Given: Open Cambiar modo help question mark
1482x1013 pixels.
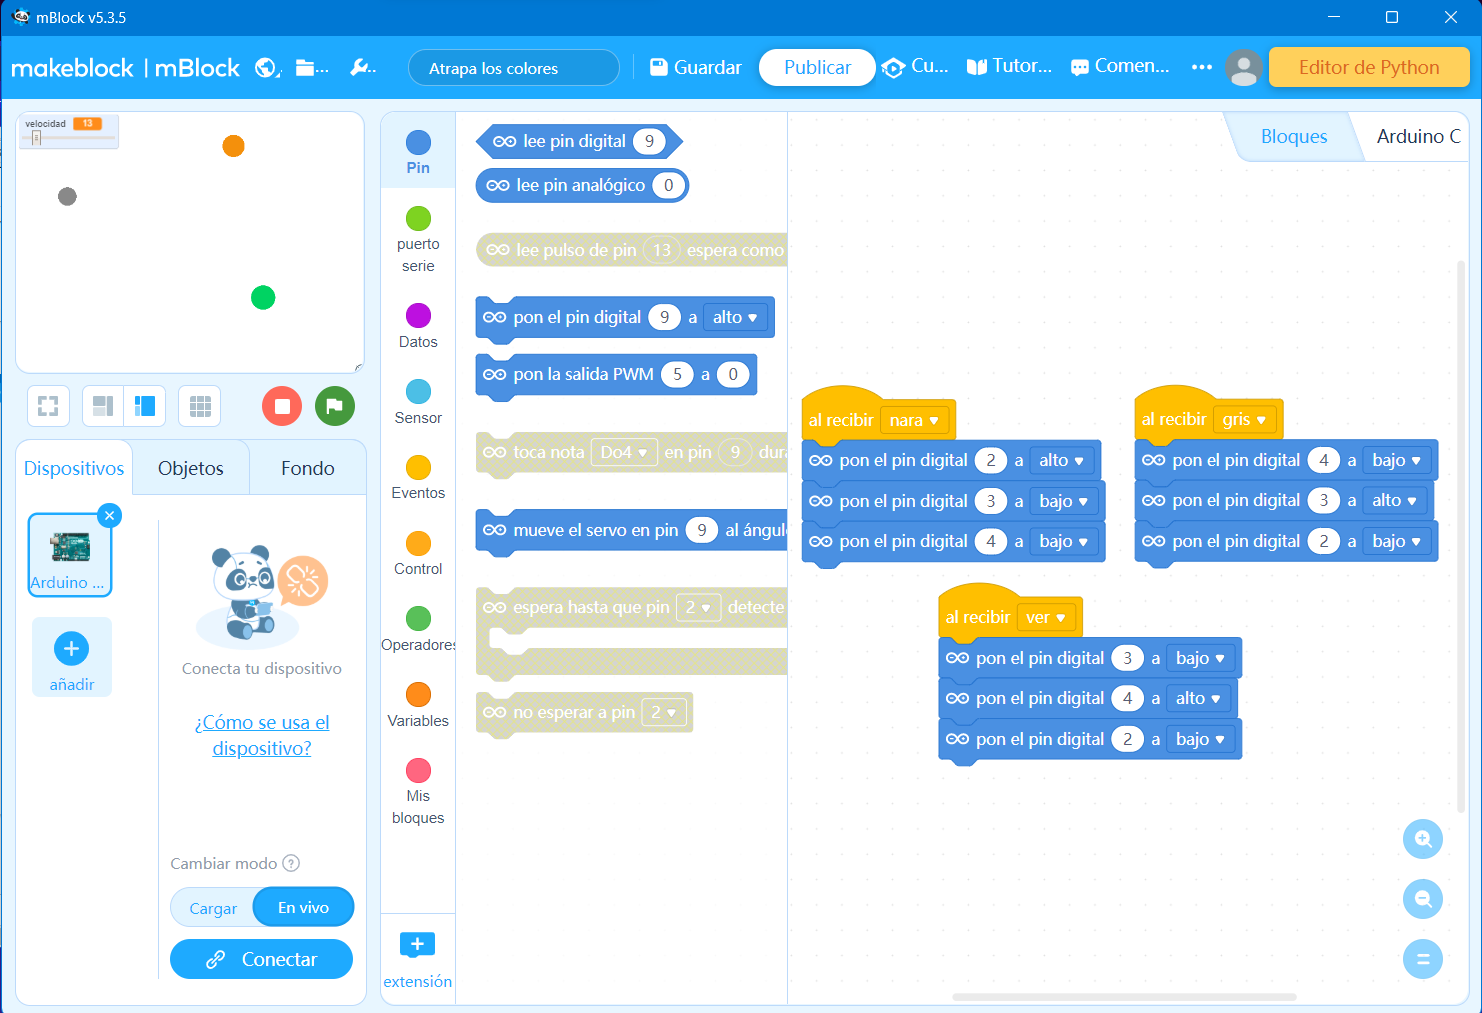Looking at the screenshot, I should (291, 863).
